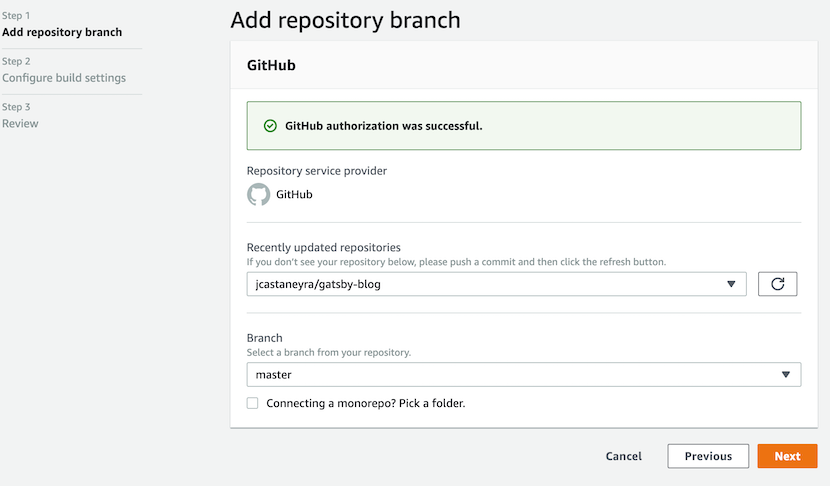Go to Step 2 Configure build settings

[64, 78]
